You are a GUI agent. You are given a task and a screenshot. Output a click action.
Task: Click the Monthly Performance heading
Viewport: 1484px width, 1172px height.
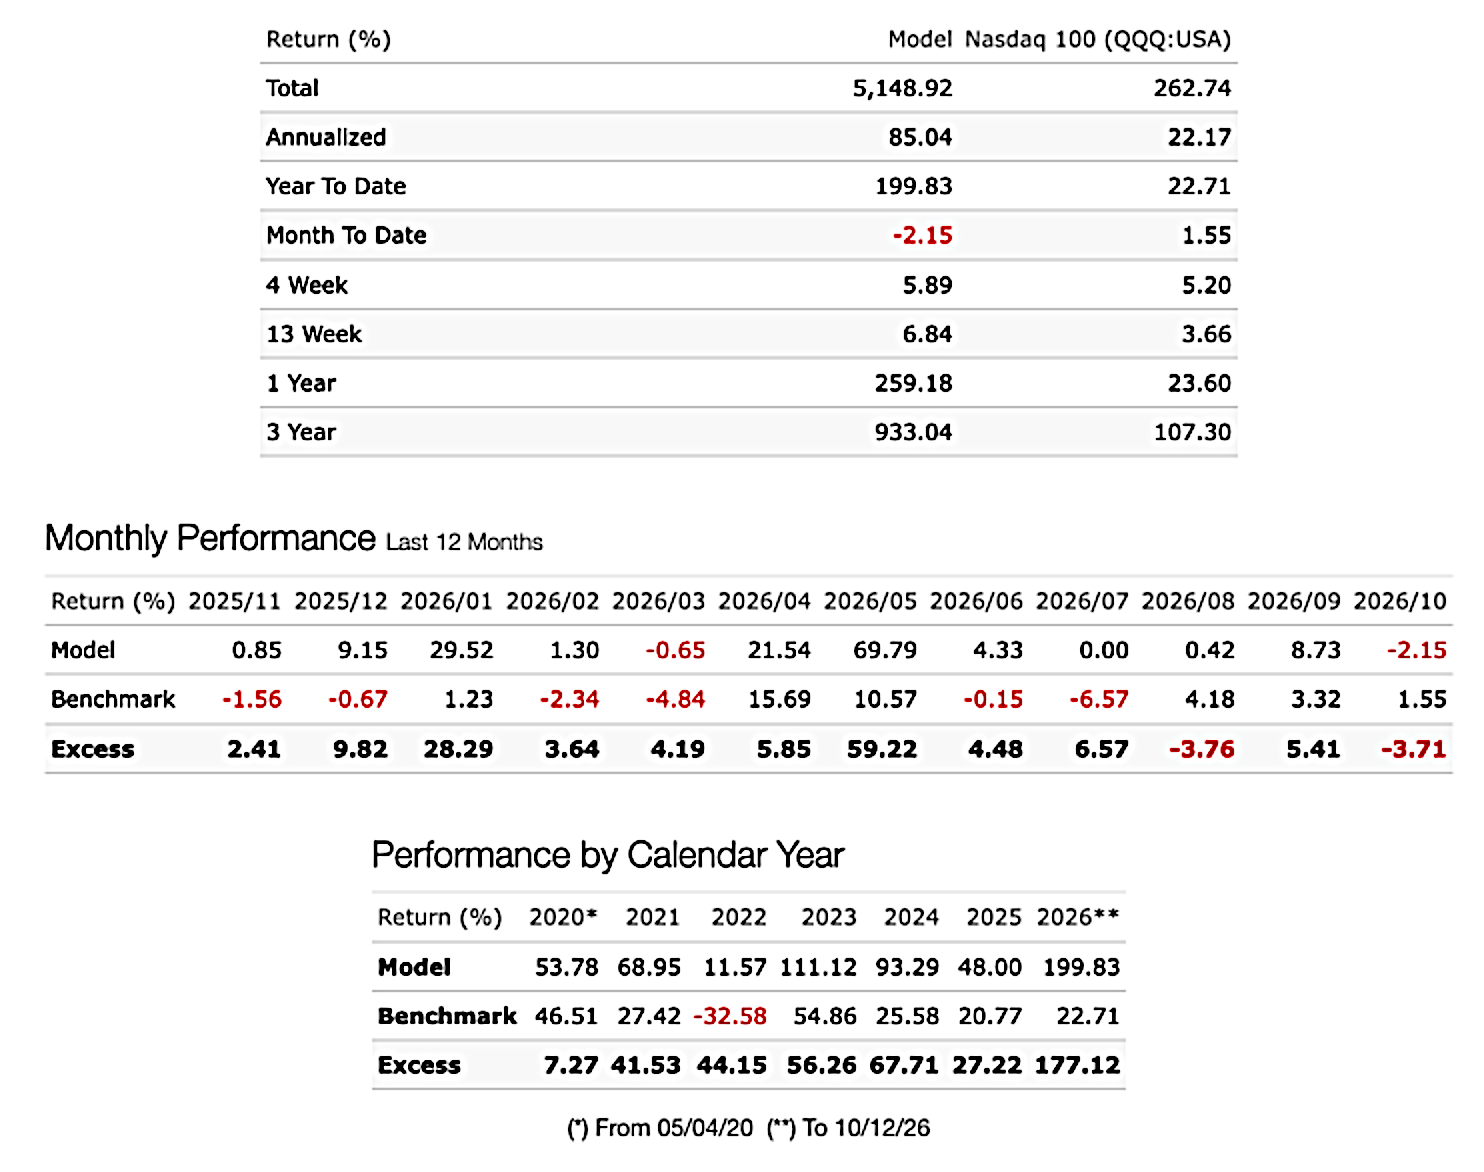tap(210, 538)
